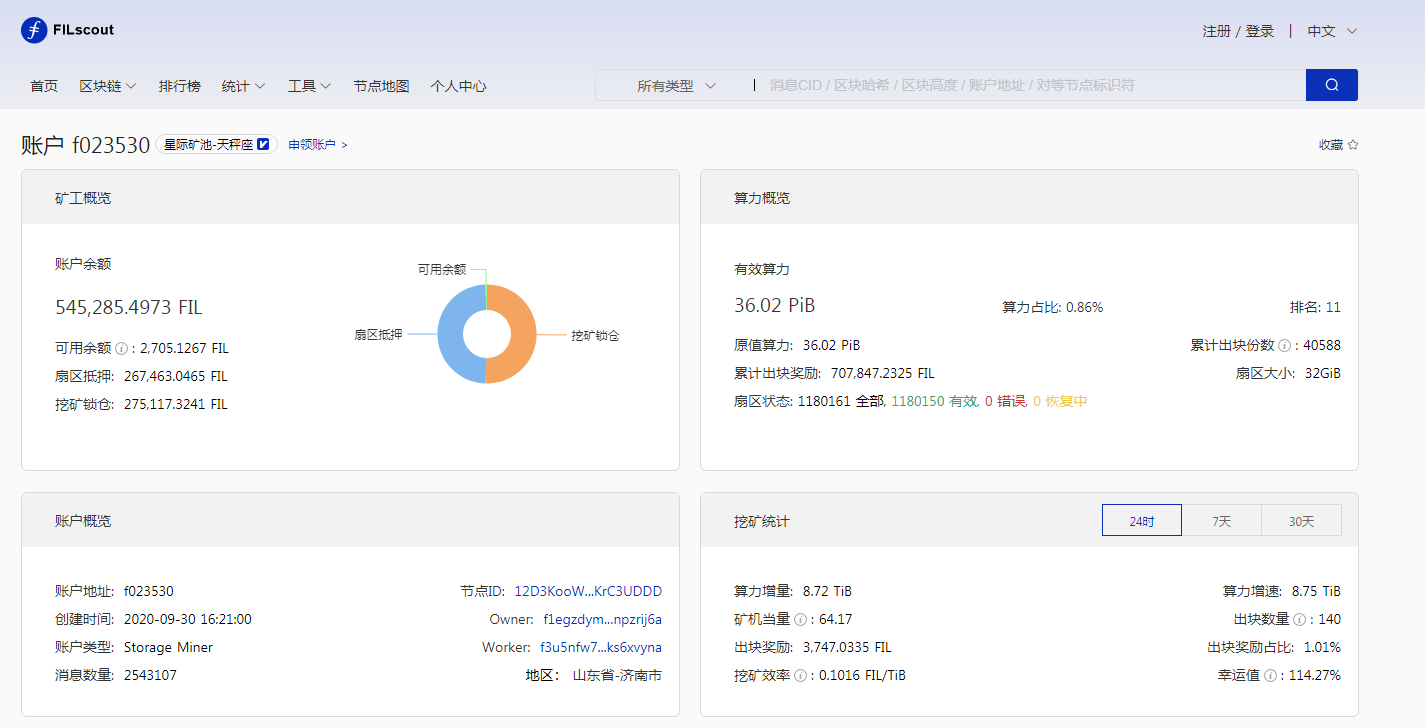Open Owner address f1egzdym...npzrij6a
The height and width of the screenshot is (728, 1425).
point(602,620)
